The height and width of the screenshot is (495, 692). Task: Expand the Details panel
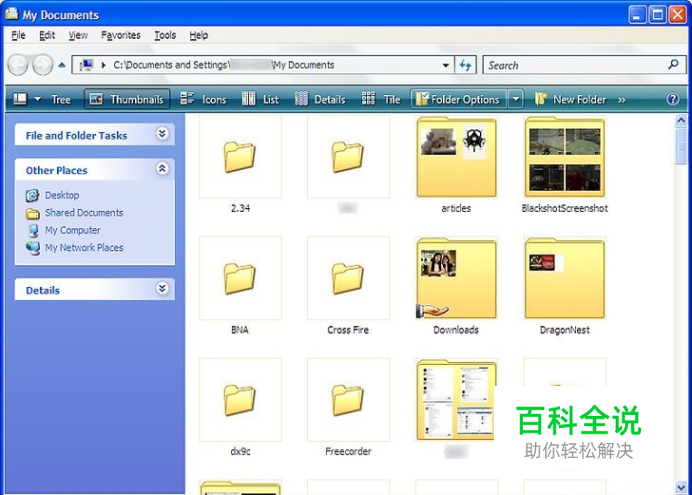coord(162,288)
